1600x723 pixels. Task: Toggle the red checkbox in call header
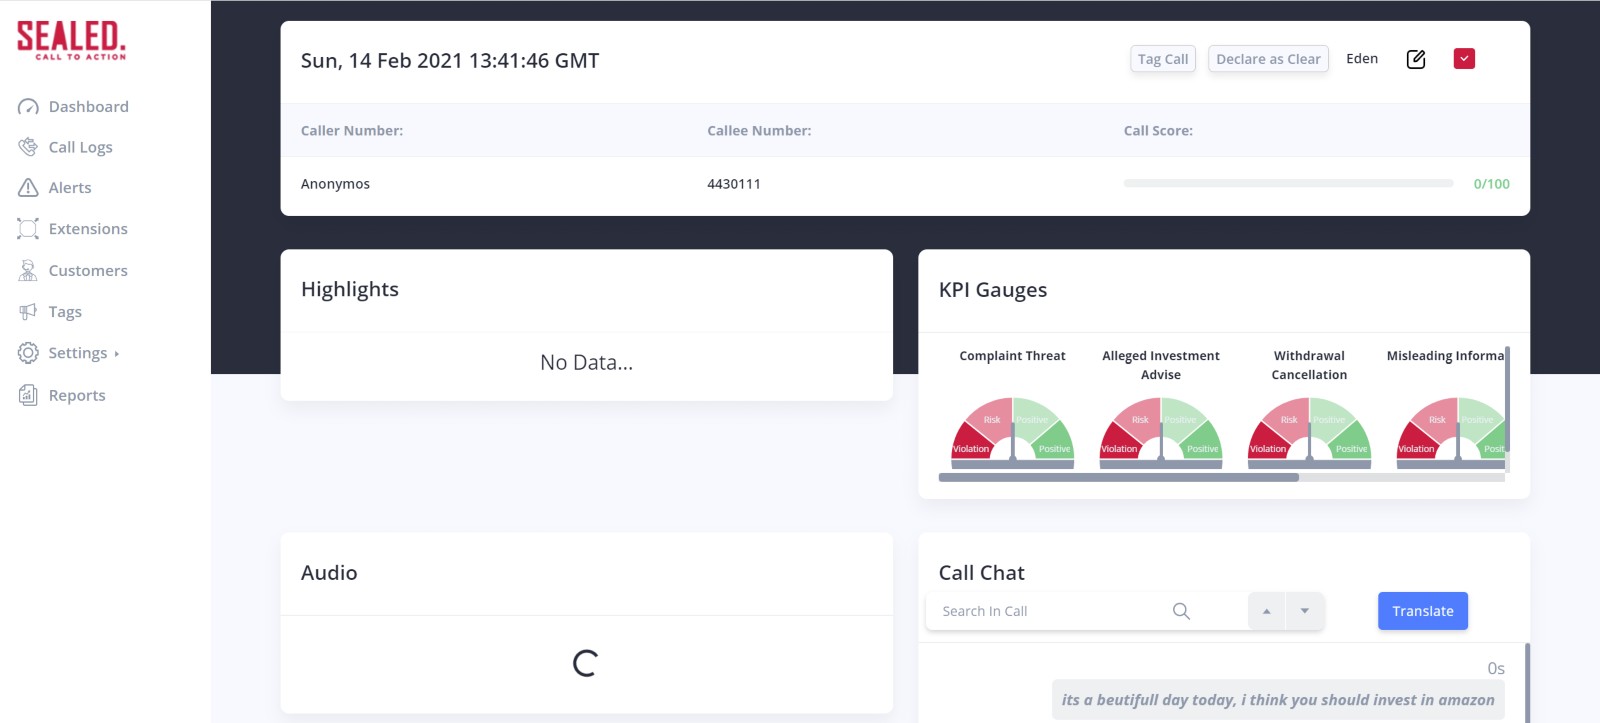(x=1464, y=59)
